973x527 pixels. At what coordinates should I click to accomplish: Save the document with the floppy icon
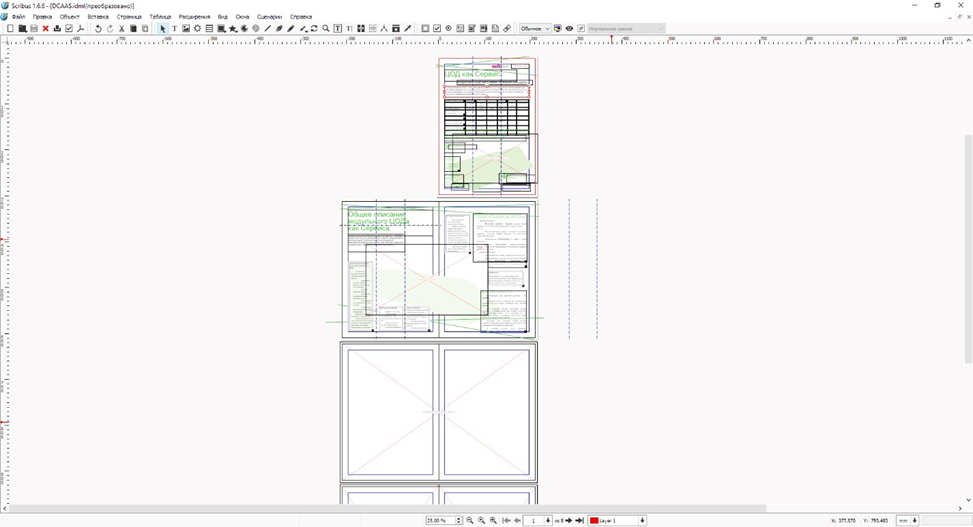click(34, 29)
